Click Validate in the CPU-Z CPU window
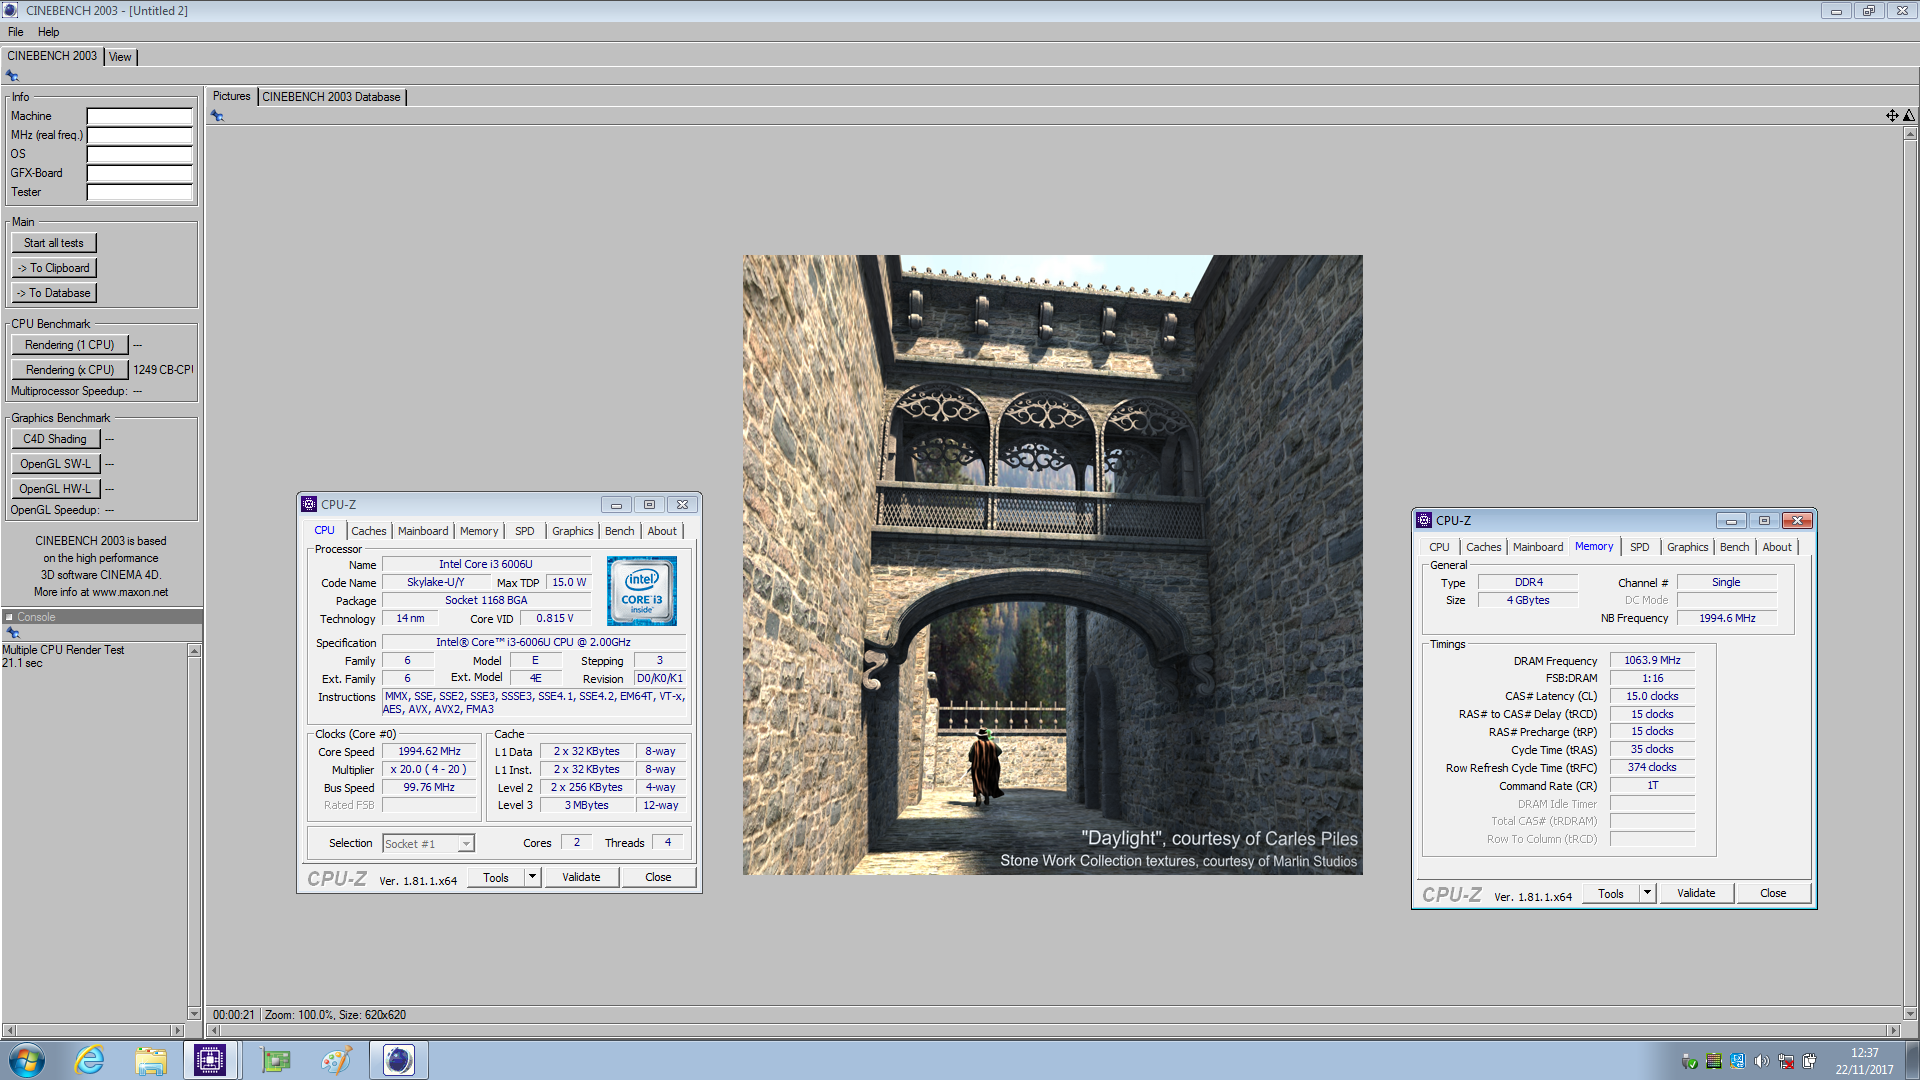 click(x=581, y=877)
